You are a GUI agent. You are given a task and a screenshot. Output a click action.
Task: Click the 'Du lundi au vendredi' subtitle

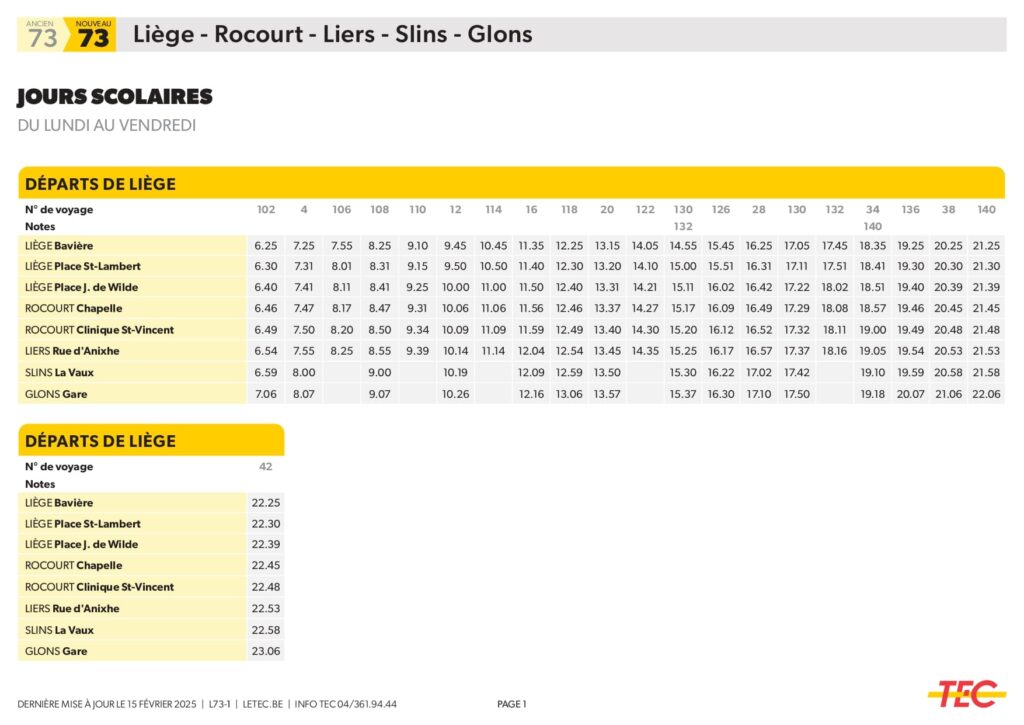pos(106,125)
